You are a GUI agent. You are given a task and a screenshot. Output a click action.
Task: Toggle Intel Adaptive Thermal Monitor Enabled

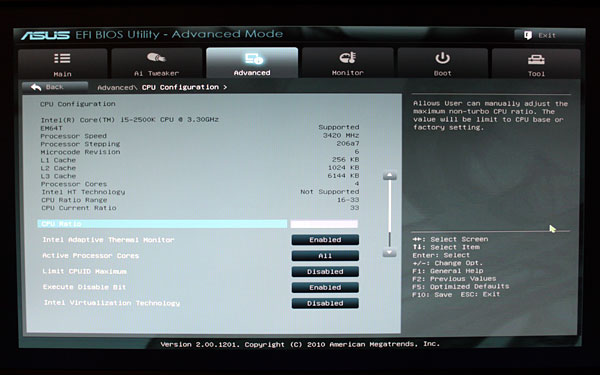pos(325,240)
